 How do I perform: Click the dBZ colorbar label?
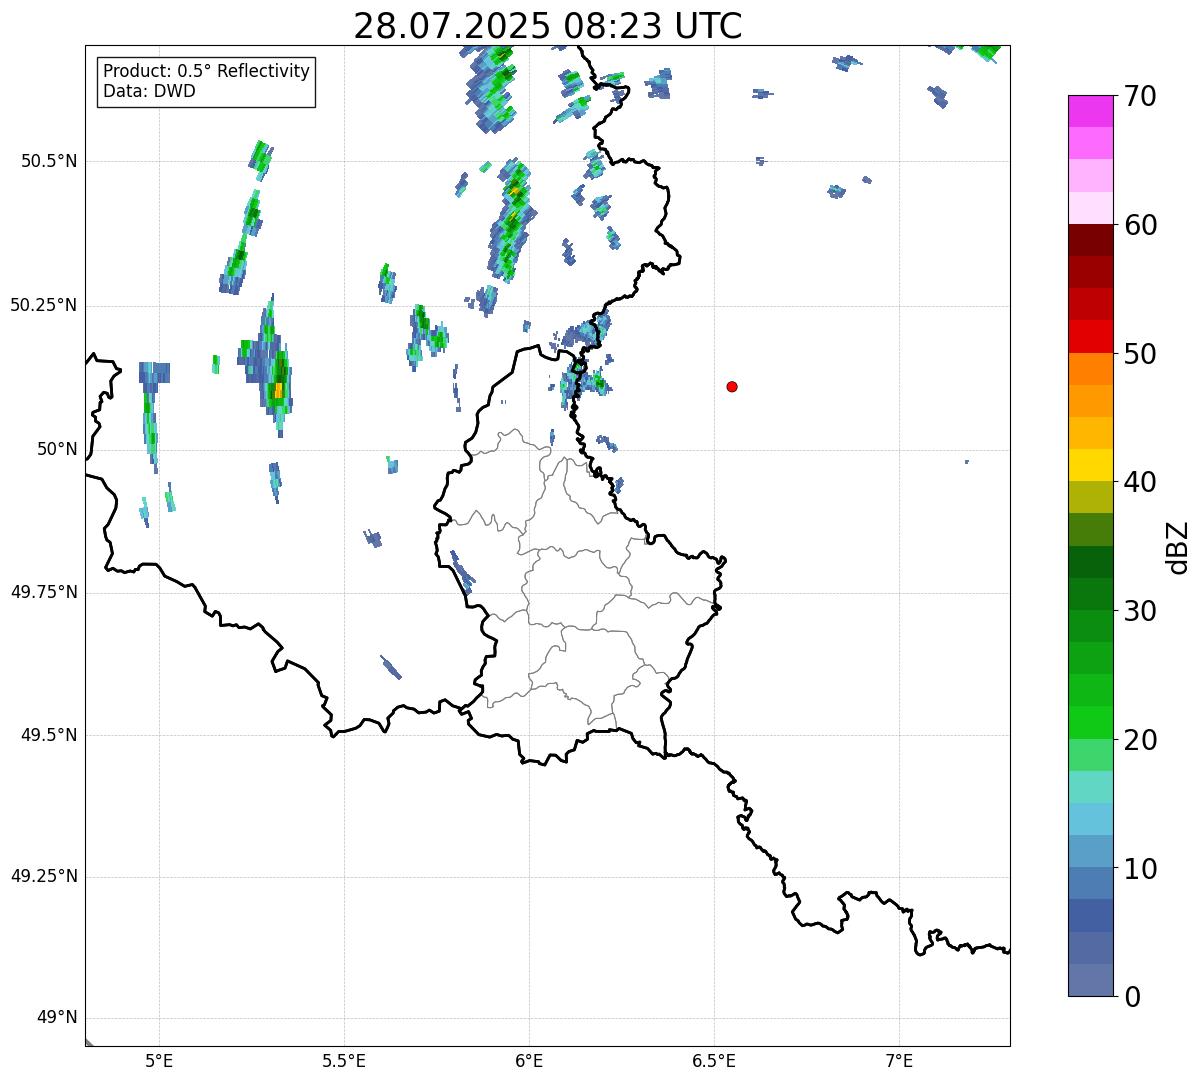pos(1178,546)
